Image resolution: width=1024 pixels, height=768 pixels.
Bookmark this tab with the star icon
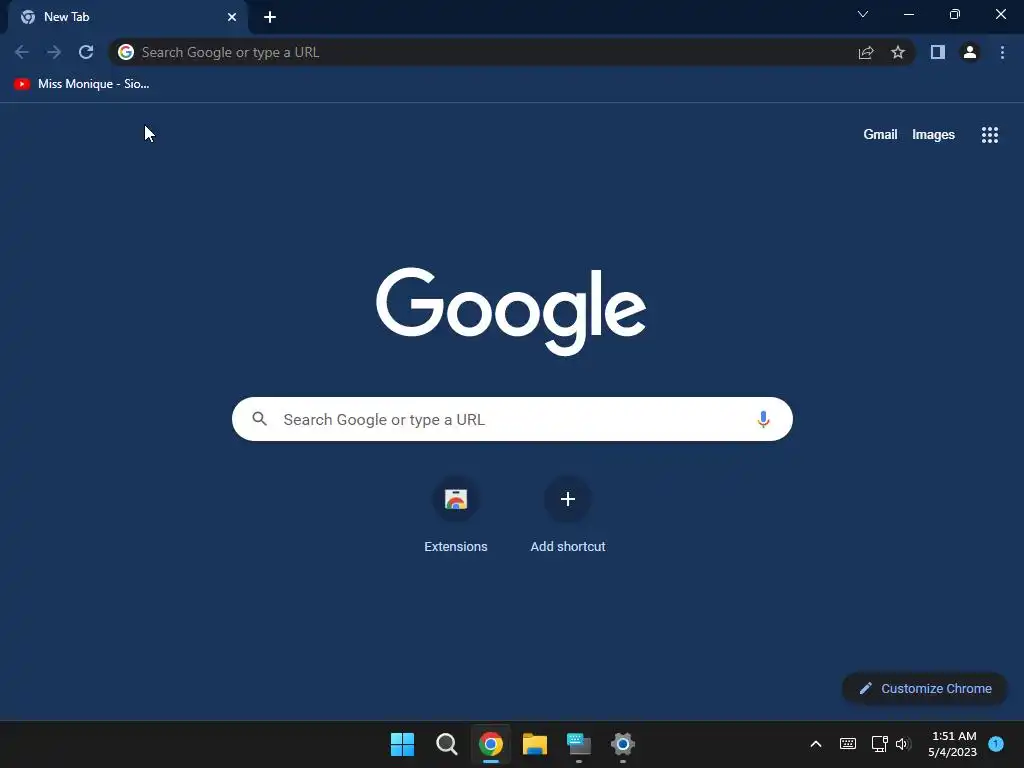(x=898, y=52)
